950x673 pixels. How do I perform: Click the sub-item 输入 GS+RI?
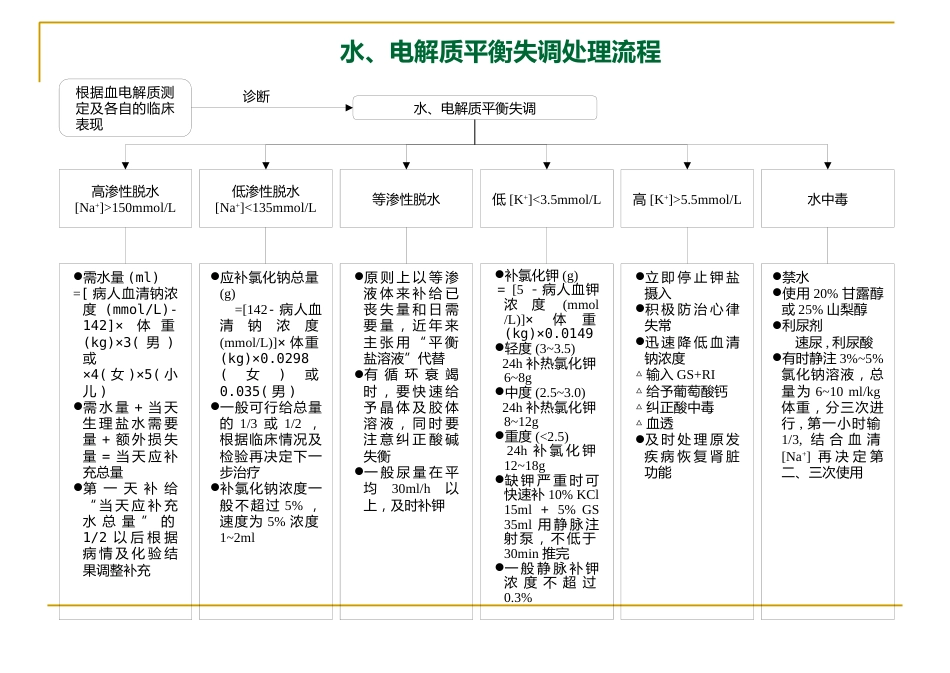(x=676, y=375)
